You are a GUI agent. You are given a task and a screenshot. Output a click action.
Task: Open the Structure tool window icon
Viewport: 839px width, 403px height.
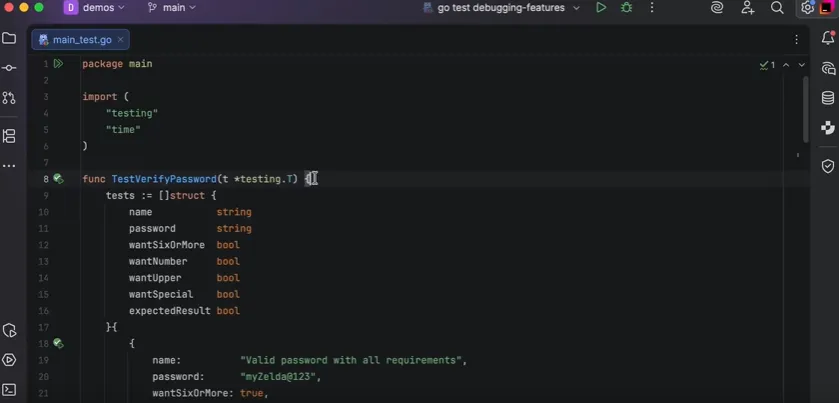coord(9,136)
